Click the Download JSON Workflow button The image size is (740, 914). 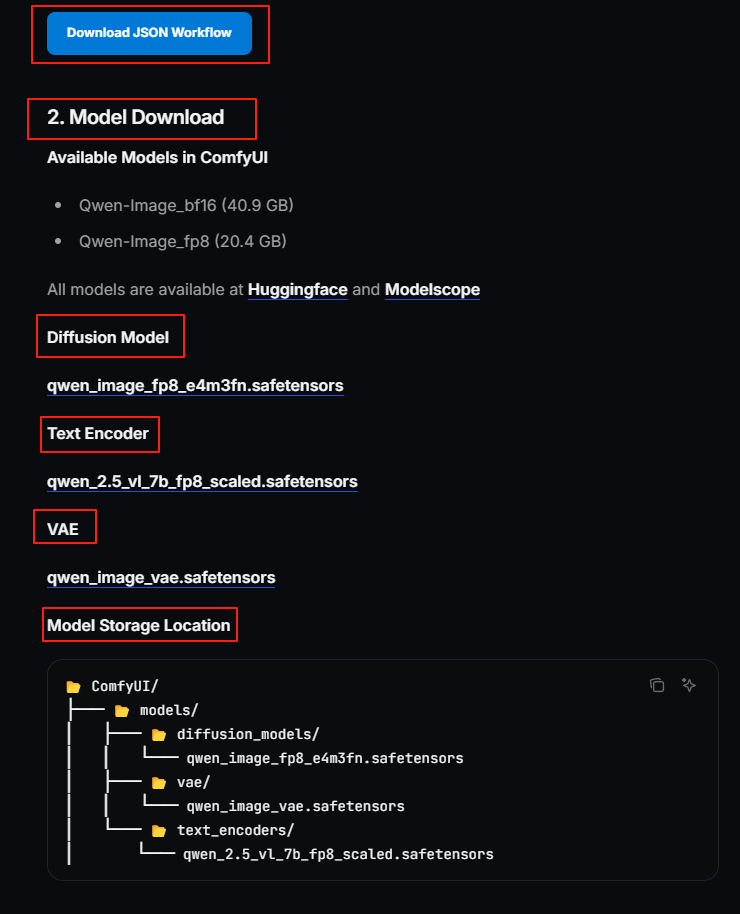(149, 33)
